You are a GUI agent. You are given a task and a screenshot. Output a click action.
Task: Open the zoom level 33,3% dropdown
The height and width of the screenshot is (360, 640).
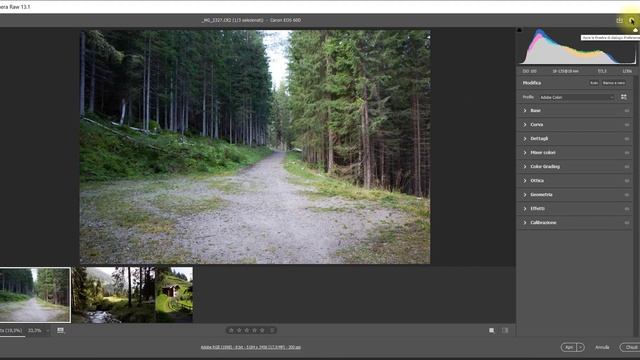[x=38, y=331]
